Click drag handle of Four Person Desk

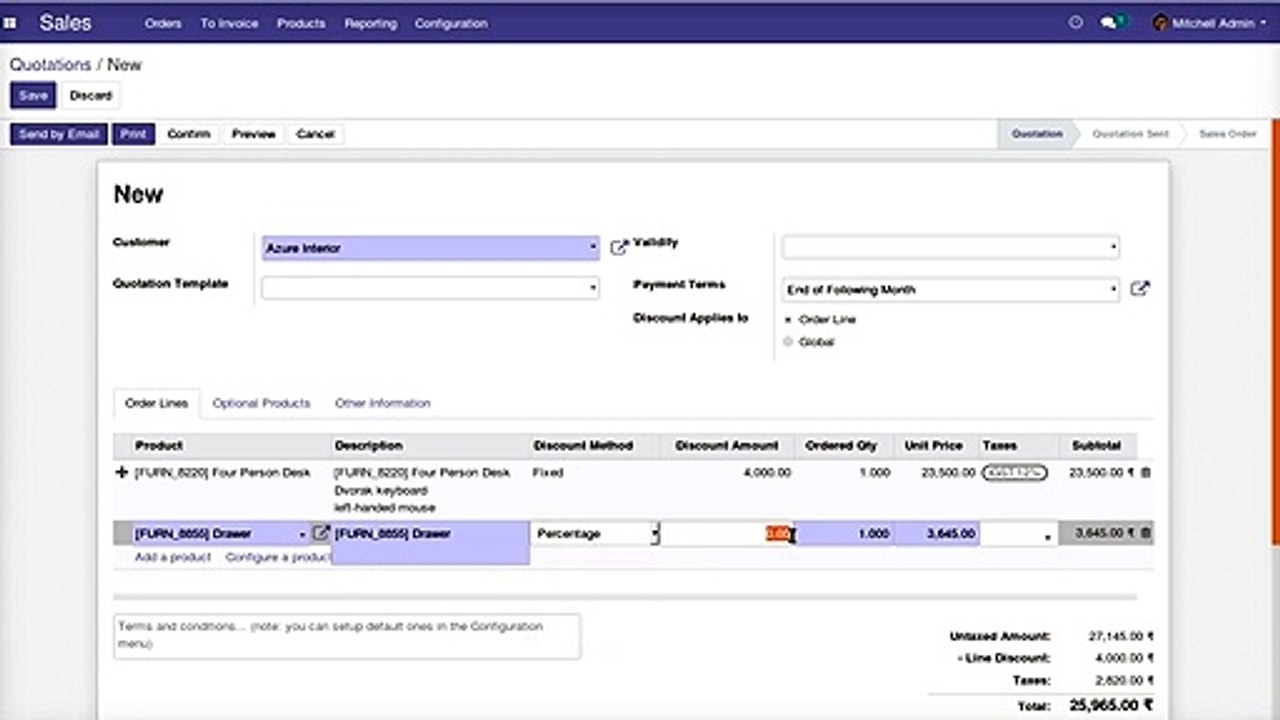tap(122, 473)
